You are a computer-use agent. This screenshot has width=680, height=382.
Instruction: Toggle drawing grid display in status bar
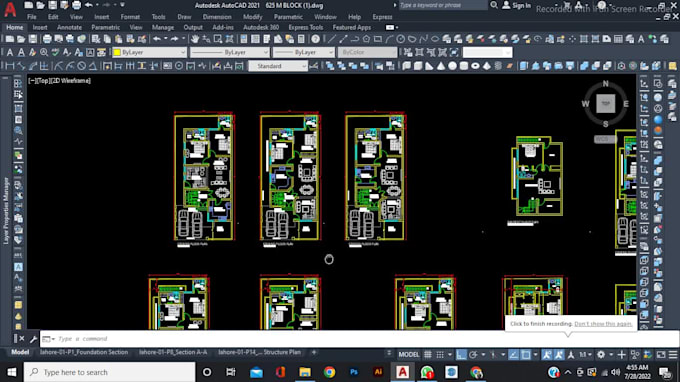[428, 355]
